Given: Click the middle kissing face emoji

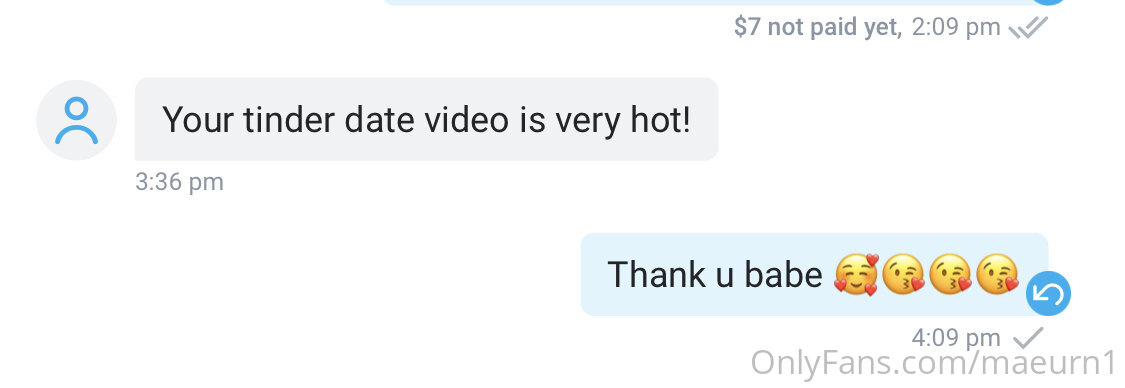Looking at the screenshot, I should tap(950, 275).
